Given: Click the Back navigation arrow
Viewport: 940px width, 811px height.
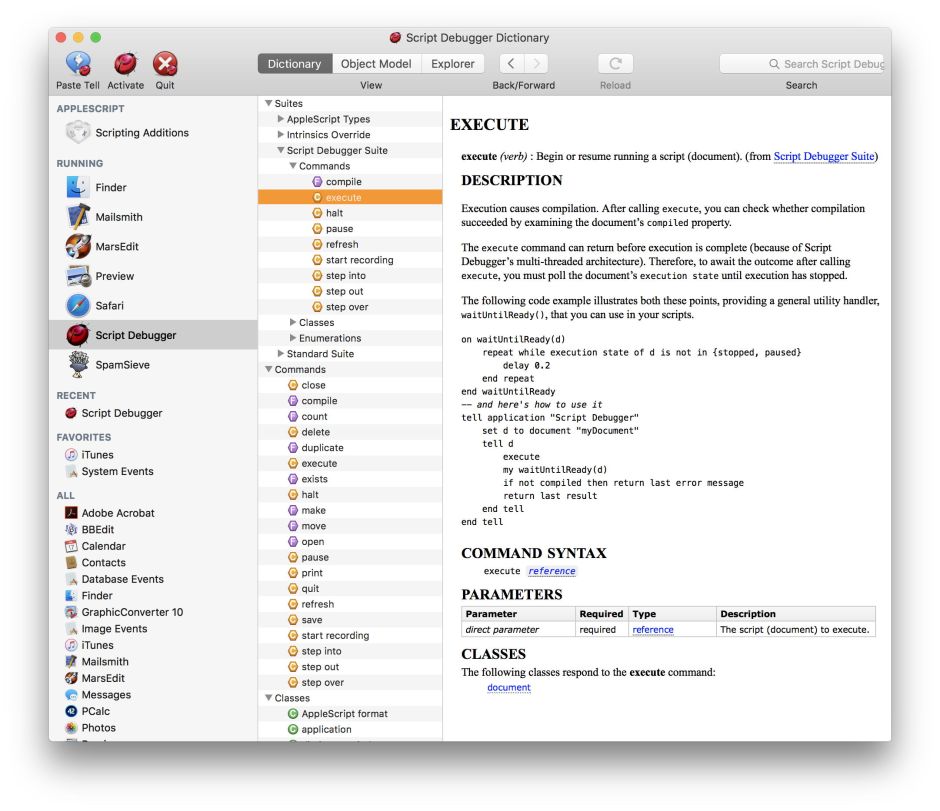Looking at the screenshot, I should 510,62.
